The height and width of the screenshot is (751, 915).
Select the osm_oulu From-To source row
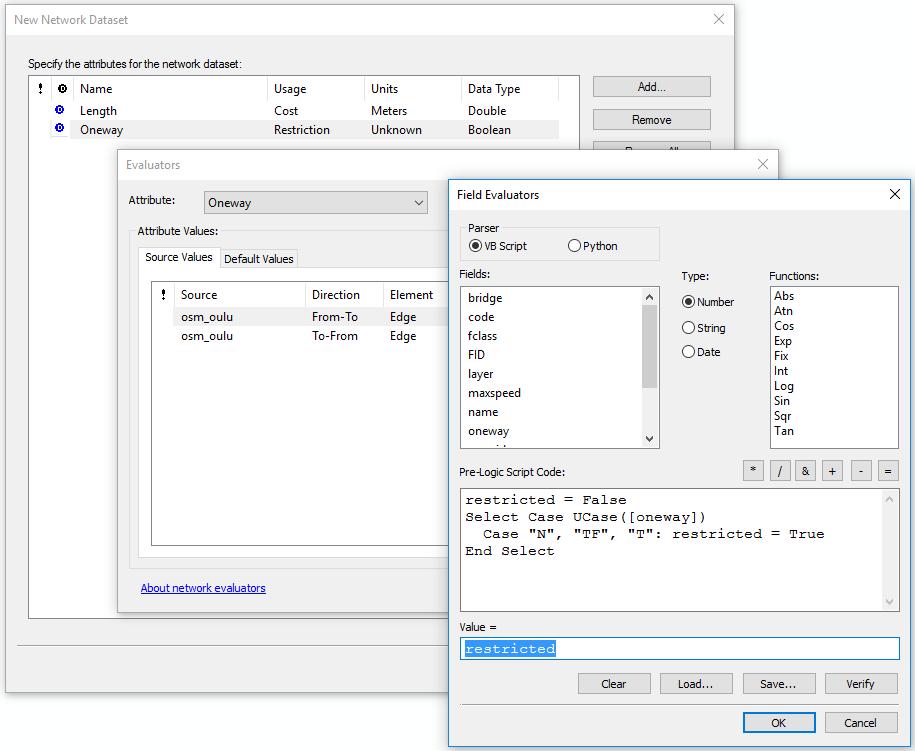pyautogui.click(x=312, y=317)
